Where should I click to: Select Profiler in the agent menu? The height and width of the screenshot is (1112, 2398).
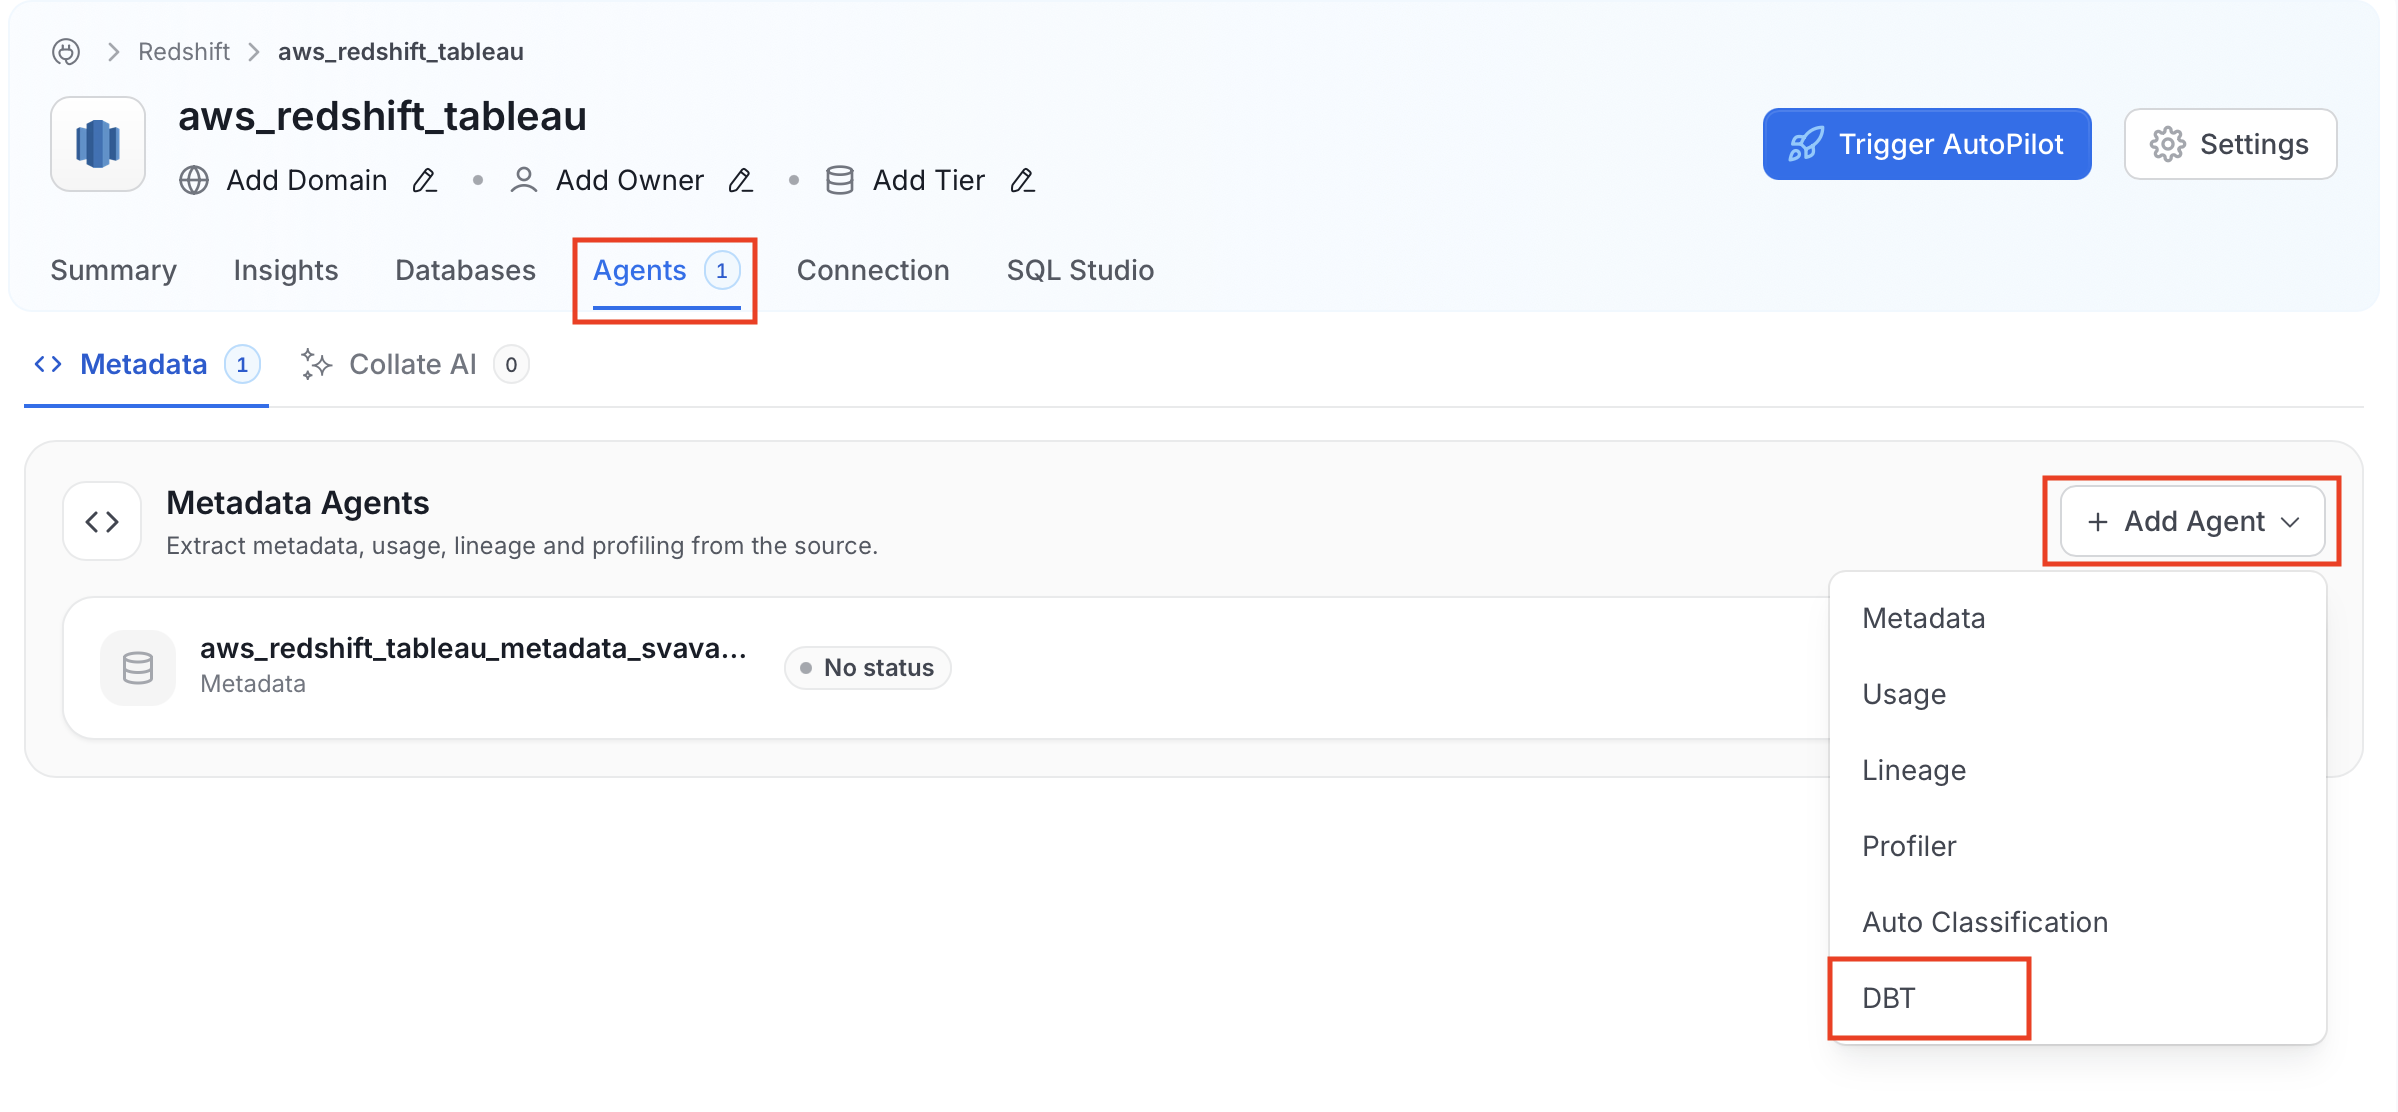click(2078, 847)
